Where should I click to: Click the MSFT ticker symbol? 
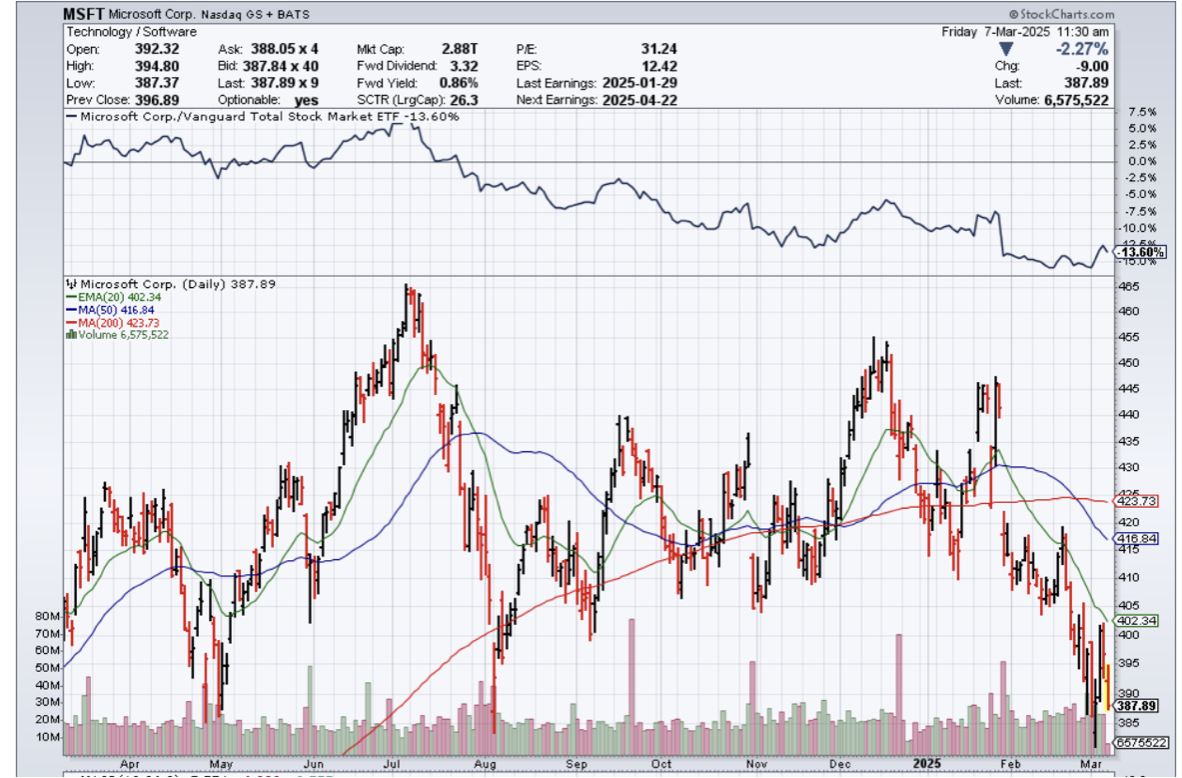tap(82, 14)
